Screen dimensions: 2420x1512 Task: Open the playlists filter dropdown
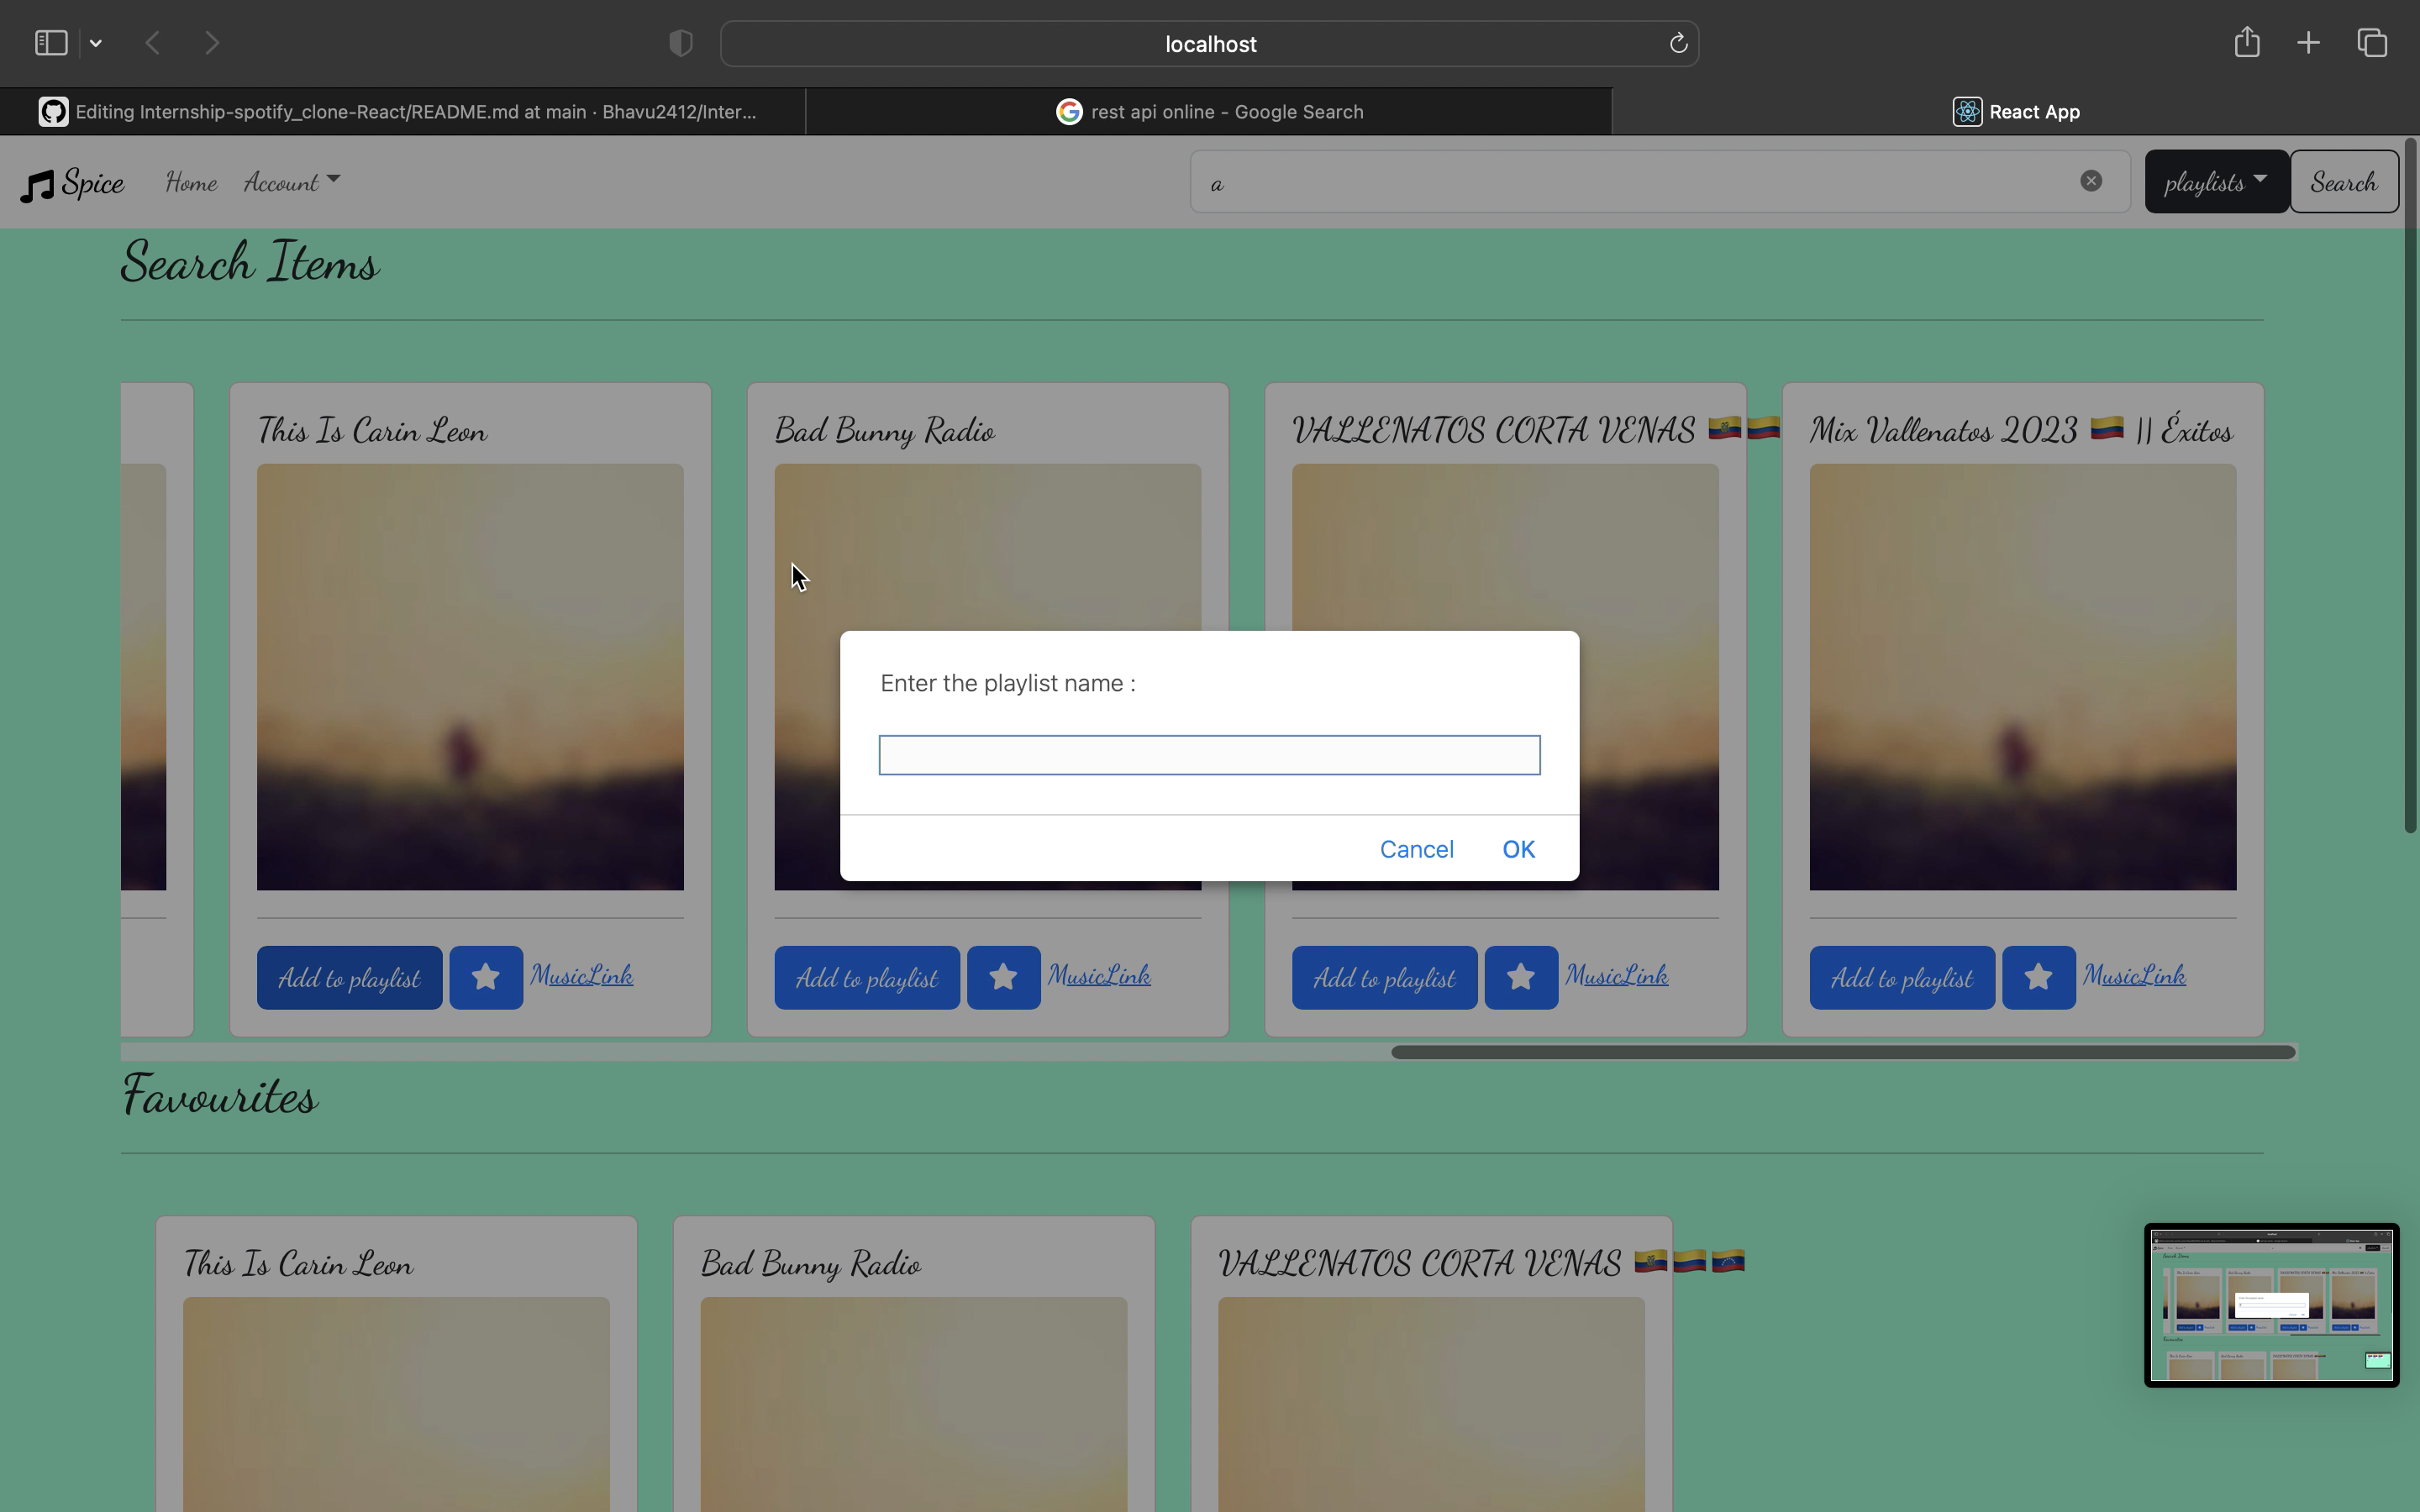2215,182
